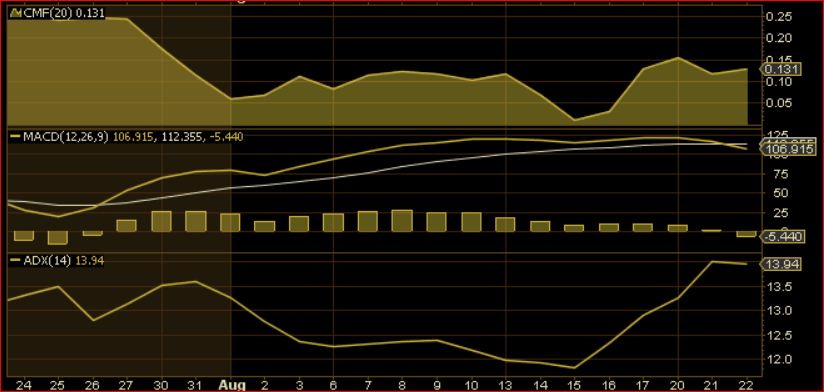Click the 0.25 level on the CMF scale
Image resolution: width=824 pixels, height=392 pixels.
click(x=779, y=17)
